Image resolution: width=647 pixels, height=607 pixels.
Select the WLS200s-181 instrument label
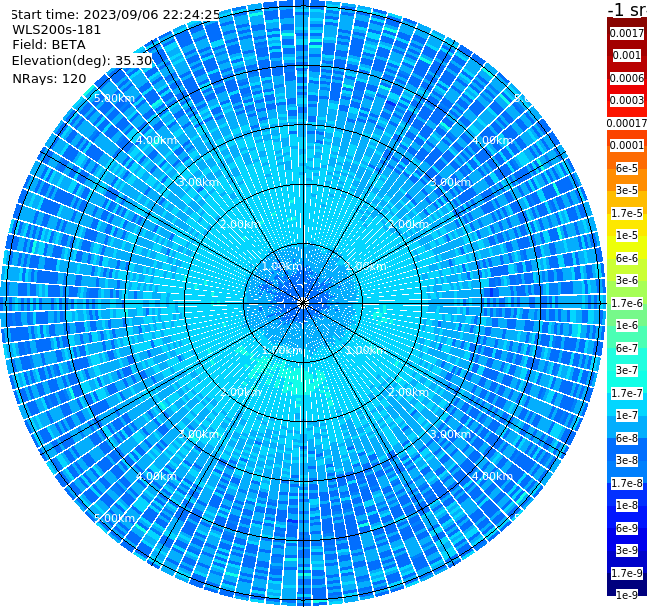tap(57, 30)
